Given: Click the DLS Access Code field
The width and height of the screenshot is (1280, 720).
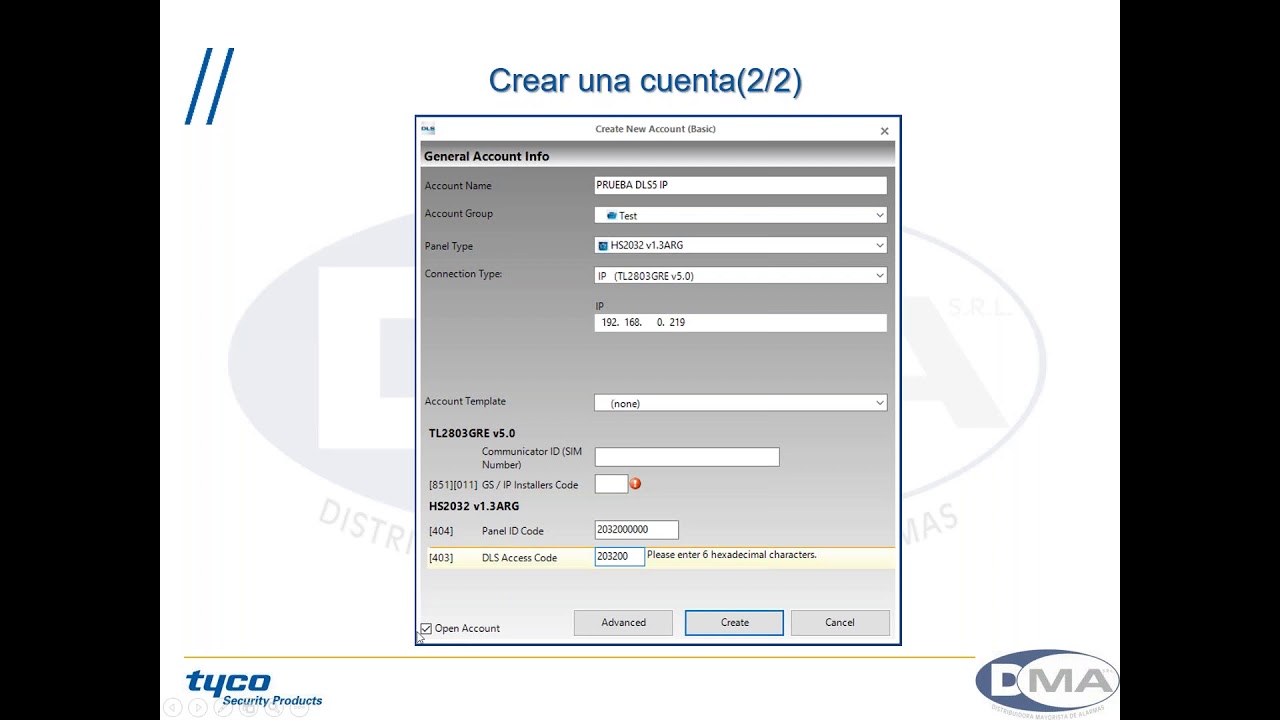Looking at the screenshot, I should point(619,557).
